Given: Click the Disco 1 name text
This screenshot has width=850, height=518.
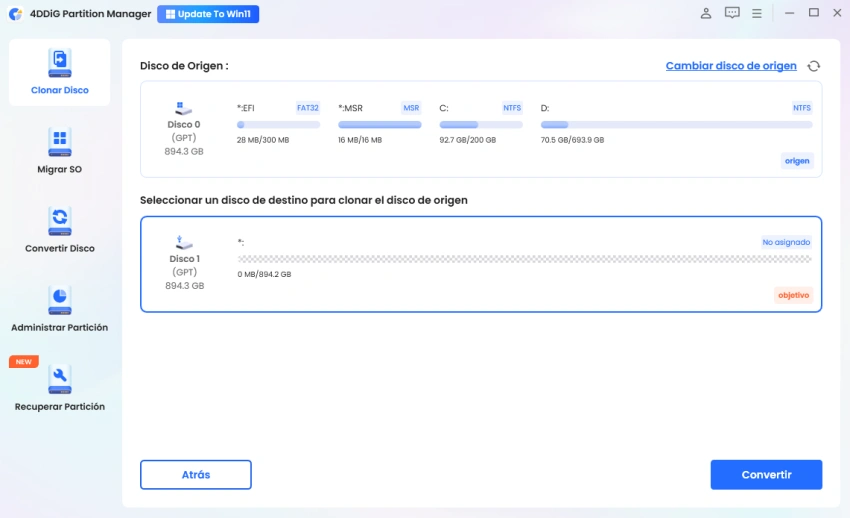Looking at the screenshot, I should coord(184,258).
